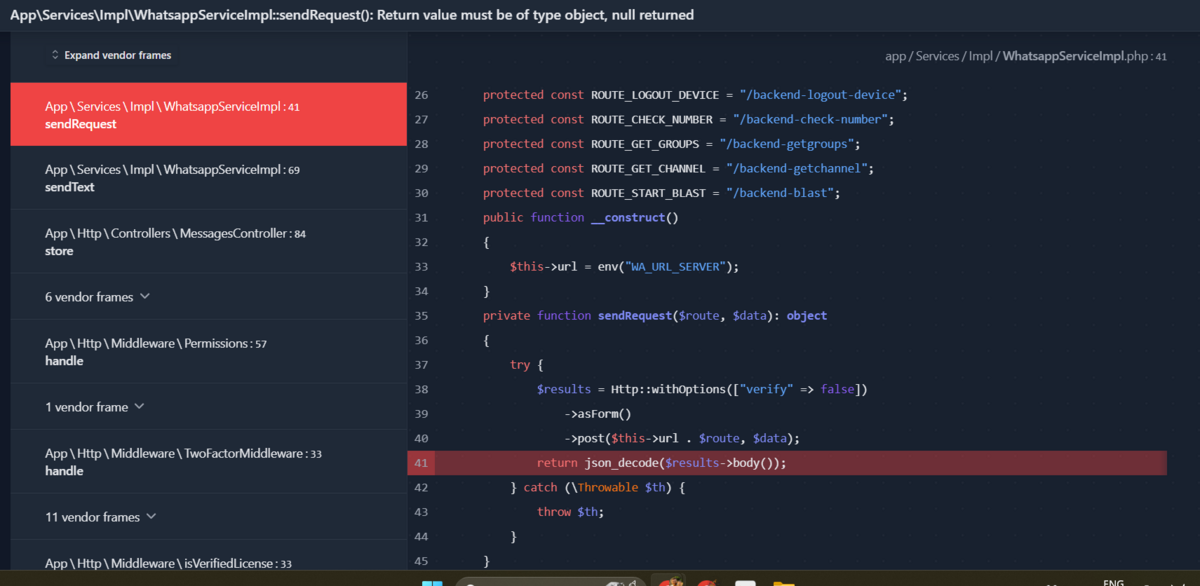Open the WhatsappServiceImpl.php:41 file path link
The width and height of the screenshot is (1200, 586).
click(1026, 57)
